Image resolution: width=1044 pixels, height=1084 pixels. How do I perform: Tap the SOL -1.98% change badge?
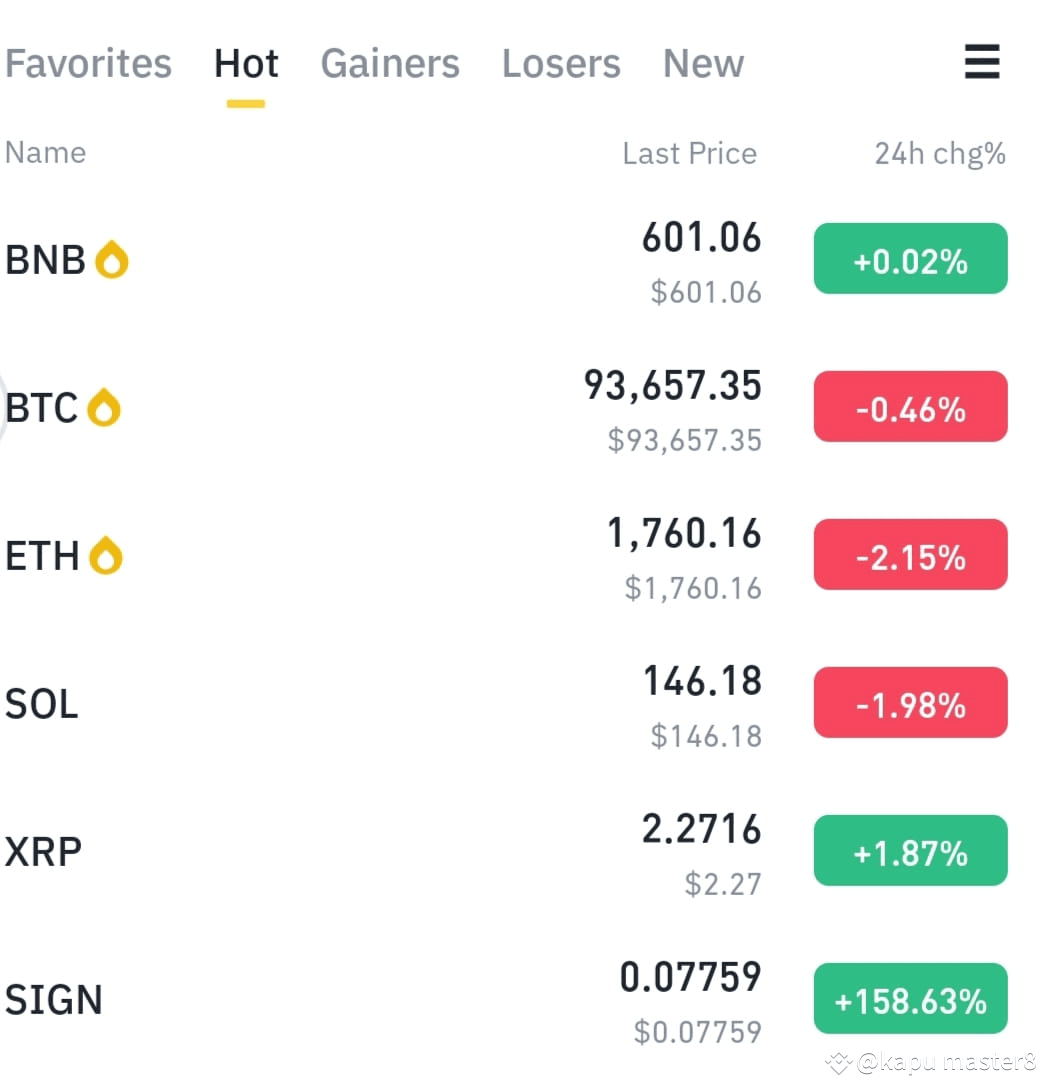[911, 702]
